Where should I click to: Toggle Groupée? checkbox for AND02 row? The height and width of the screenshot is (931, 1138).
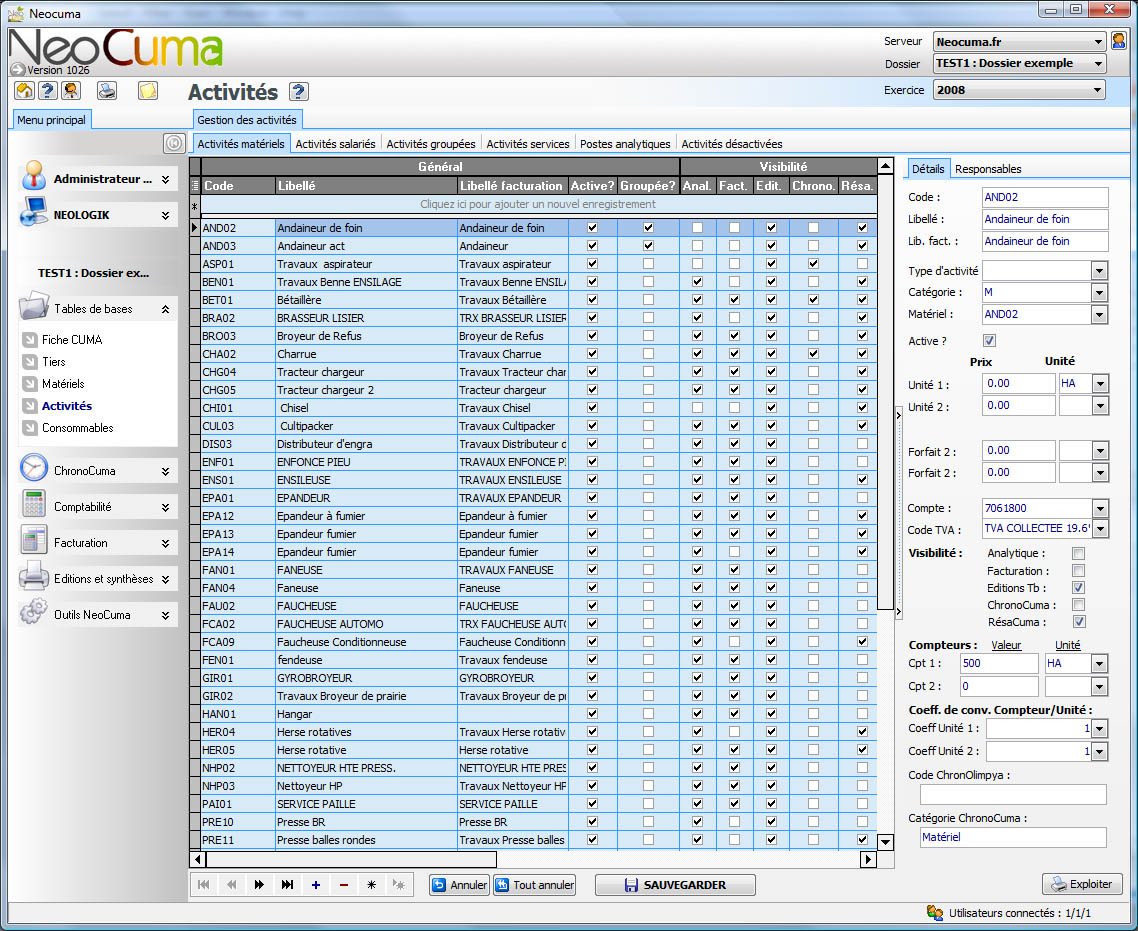click(x=648, y=227)
